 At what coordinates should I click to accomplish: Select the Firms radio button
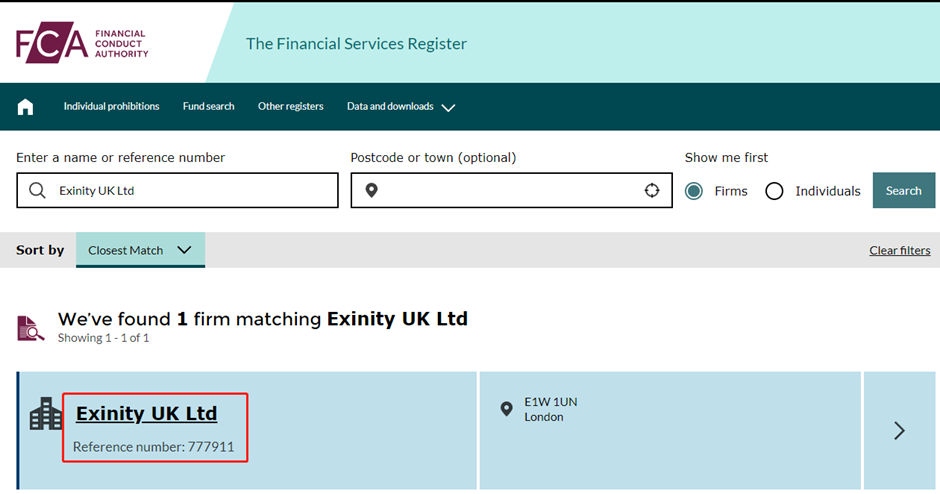[x=694, y=191]
